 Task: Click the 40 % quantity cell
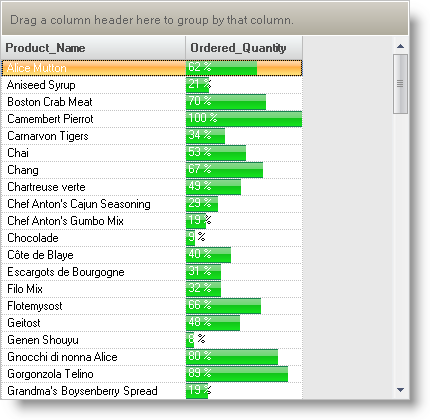244,255
